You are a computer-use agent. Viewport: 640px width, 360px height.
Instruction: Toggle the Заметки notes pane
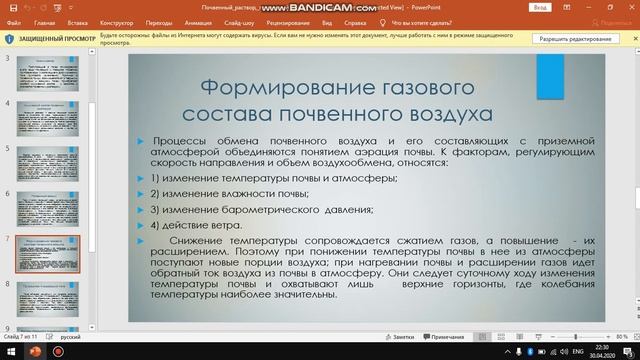point(400,337)
